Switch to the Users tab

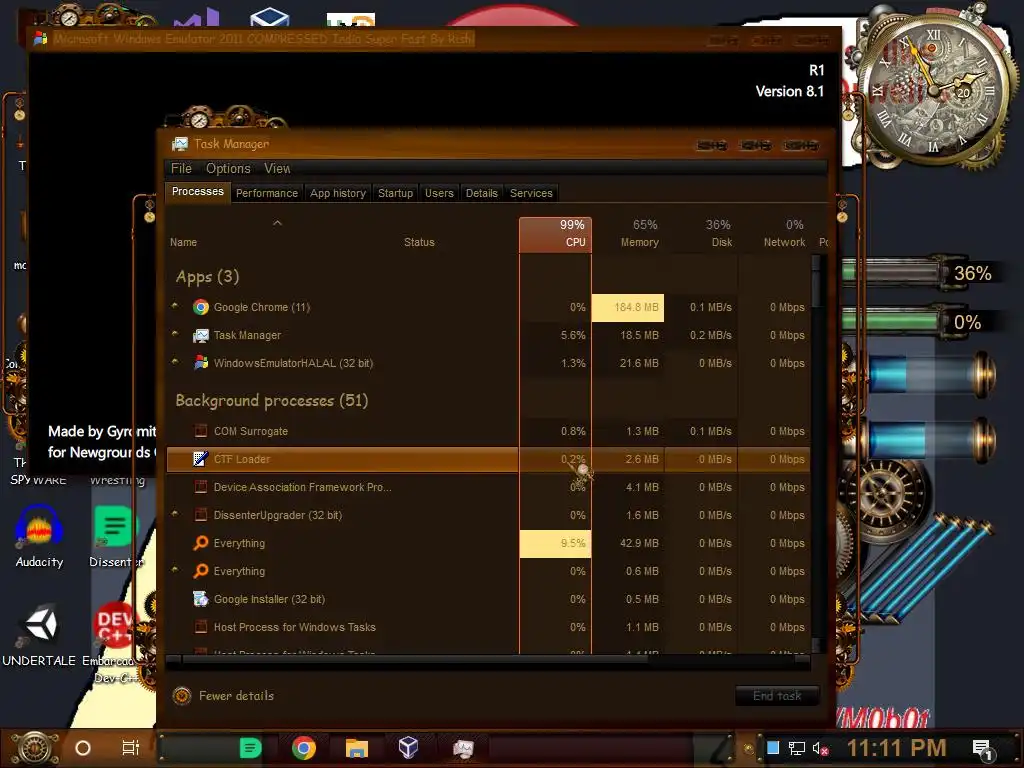click(x=439, y=193)
